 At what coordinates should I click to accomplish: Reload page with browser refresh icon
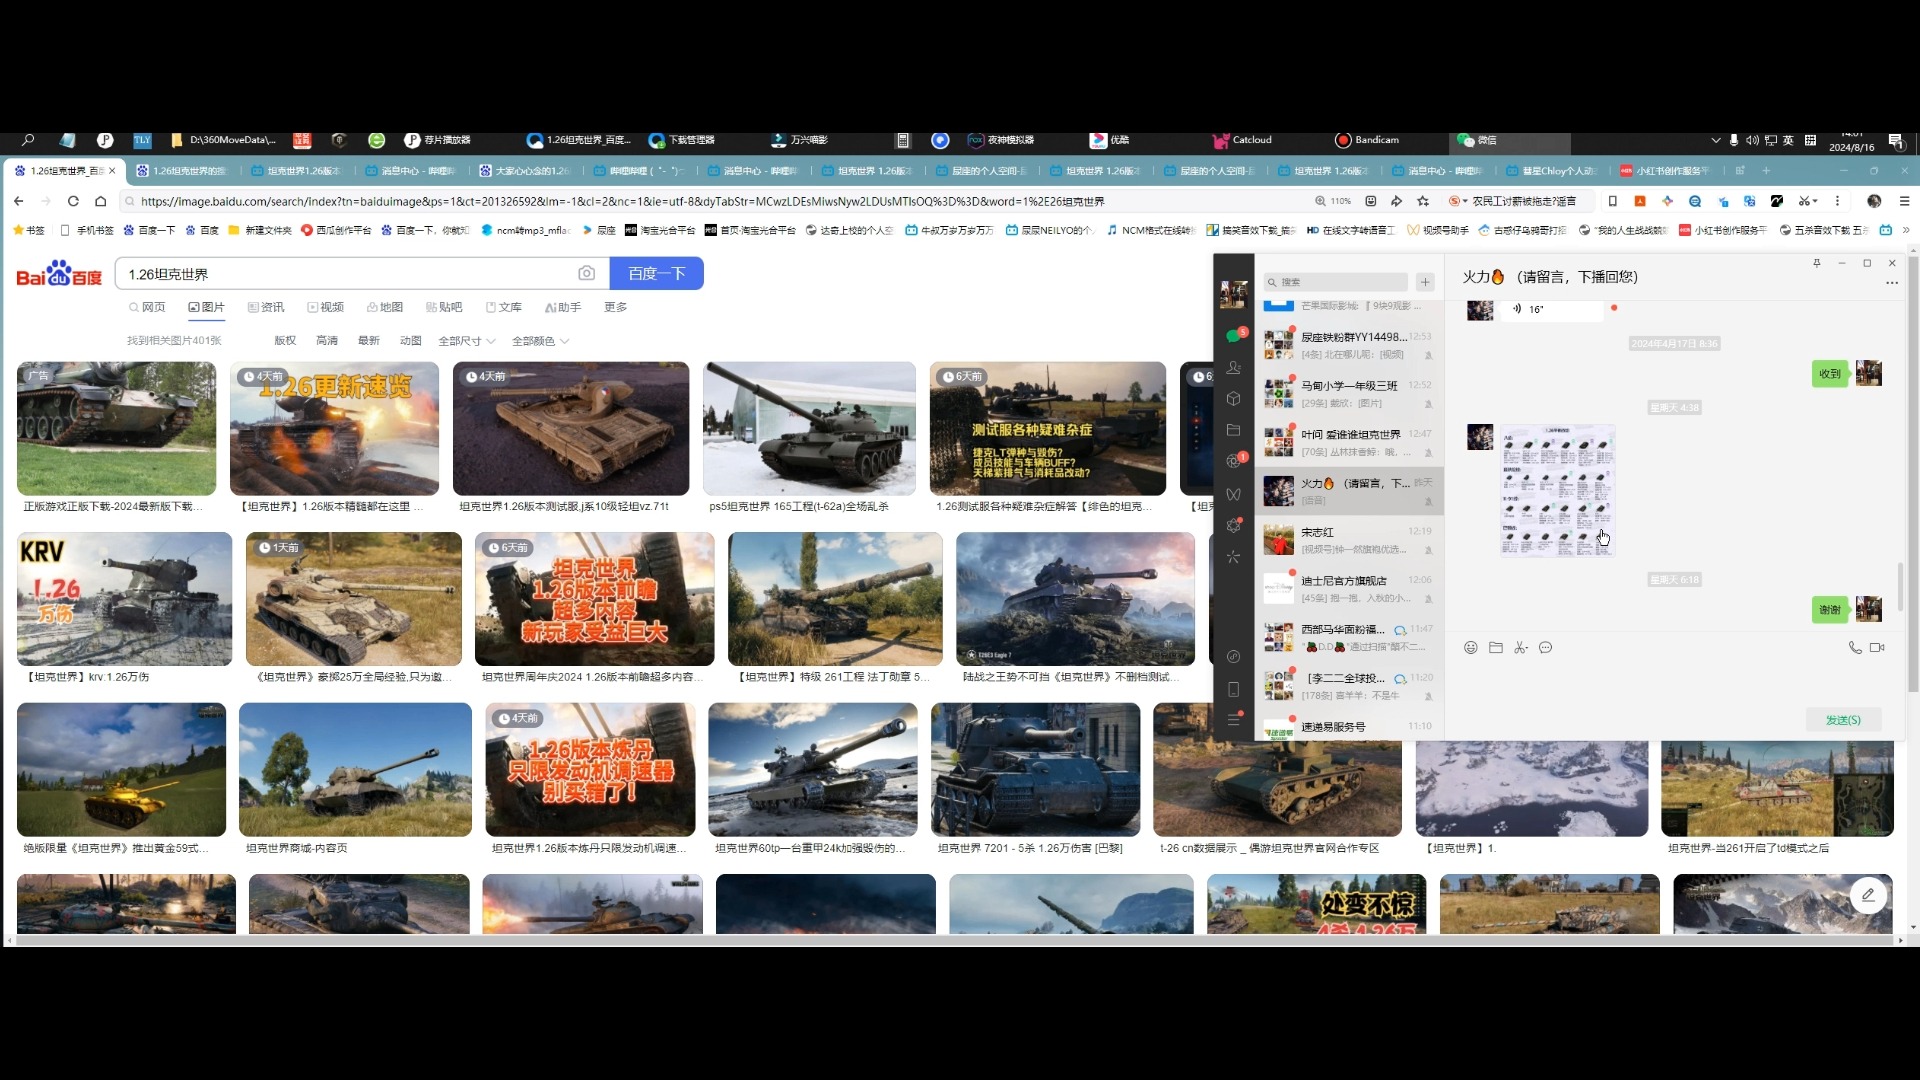click(x=73, y=201)
